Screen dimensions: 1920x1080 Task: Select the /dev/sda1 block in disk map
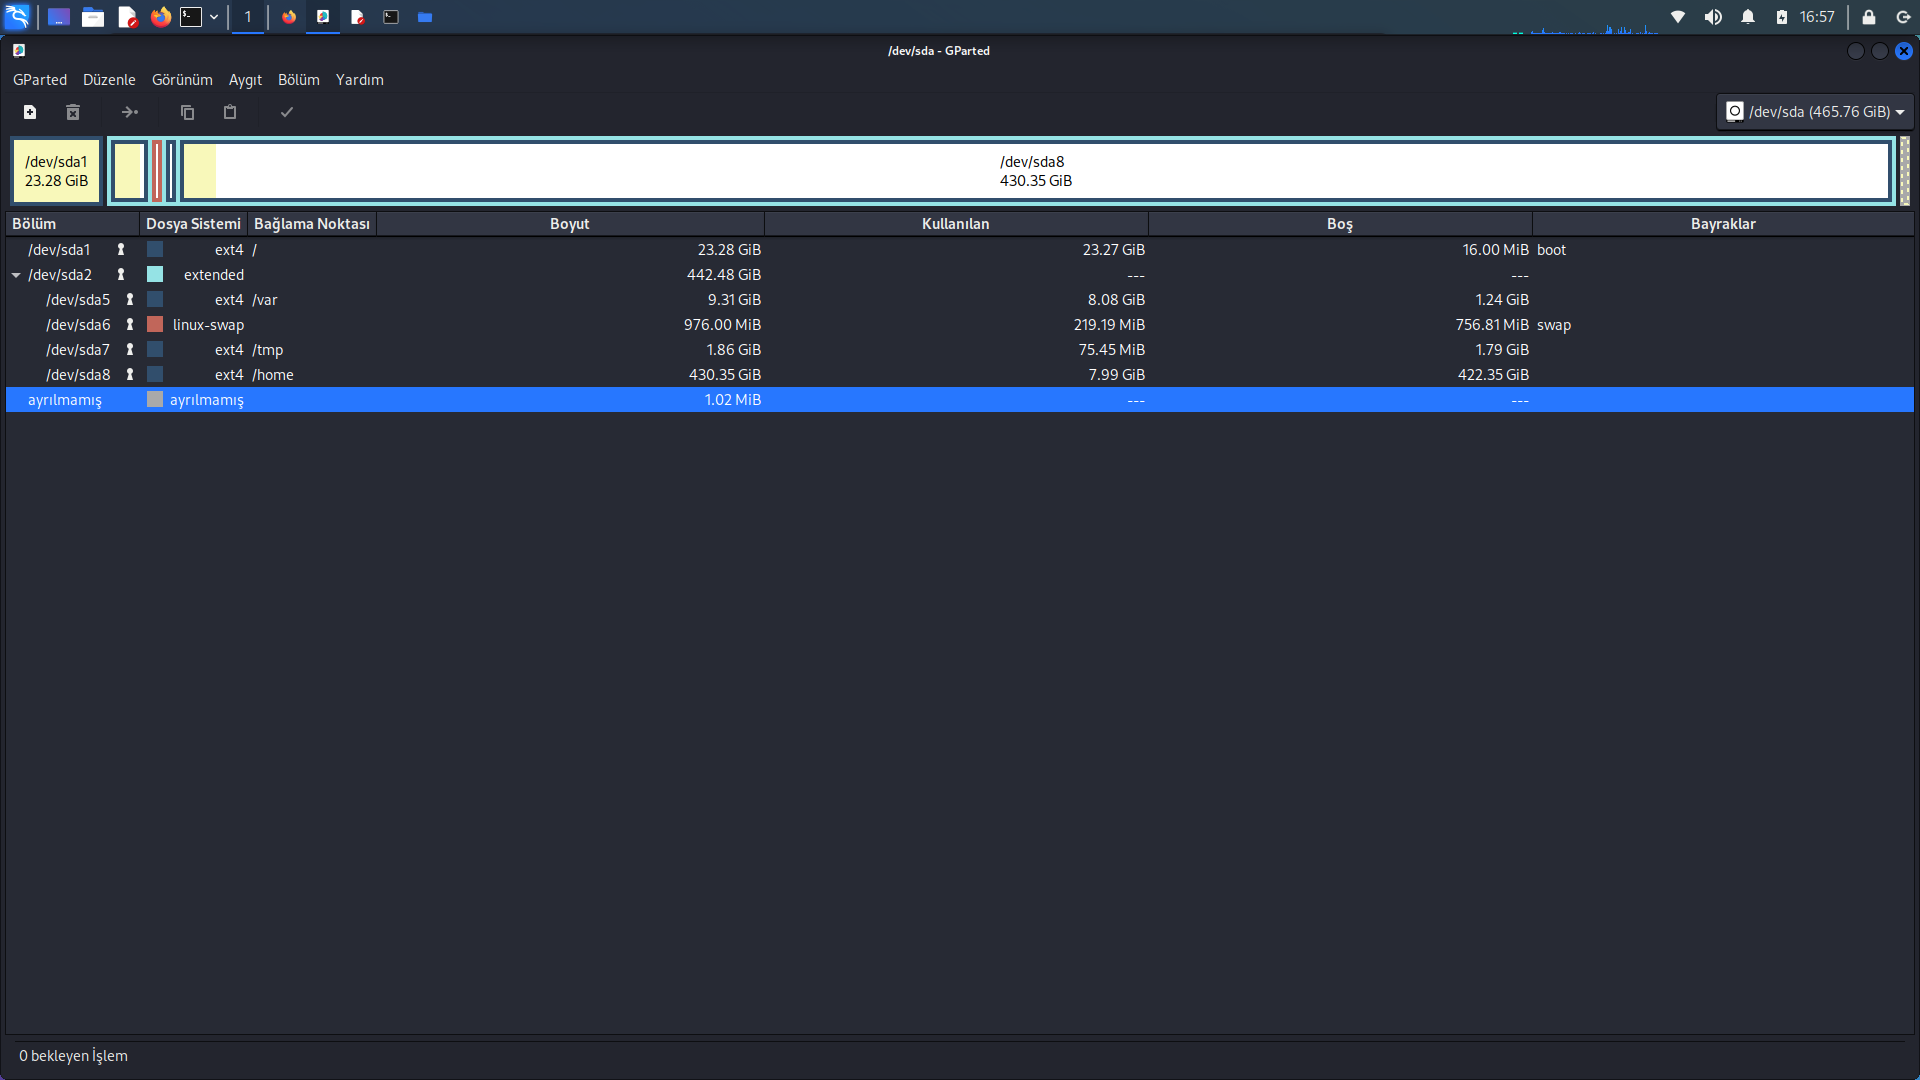56,171
